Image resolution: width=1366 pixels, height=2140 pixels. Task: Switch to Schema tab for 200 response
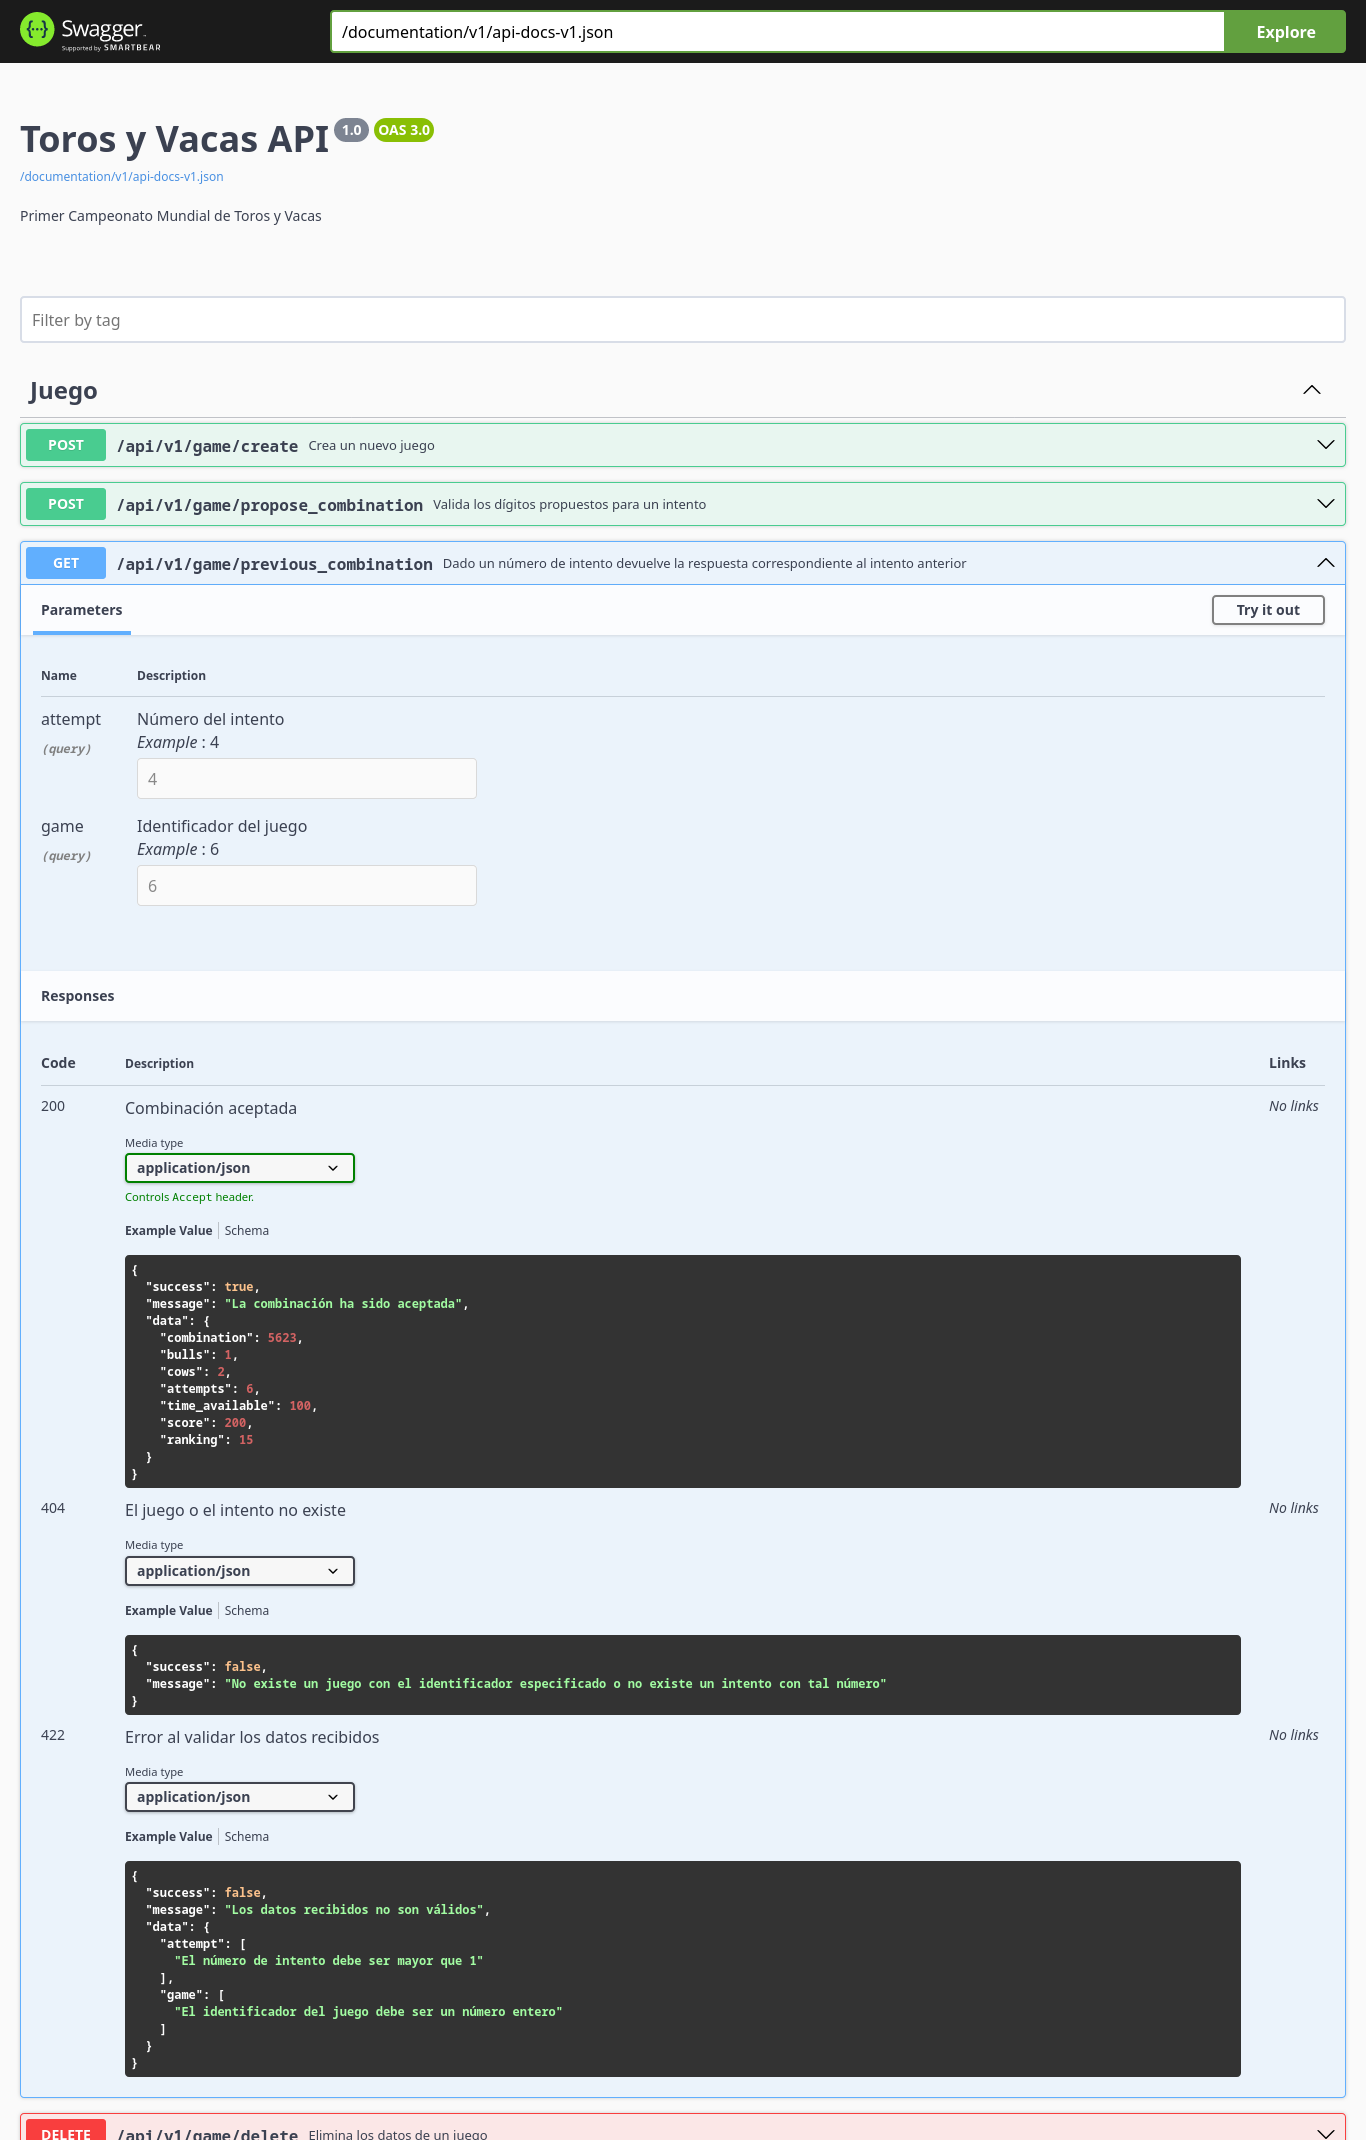246,1231
